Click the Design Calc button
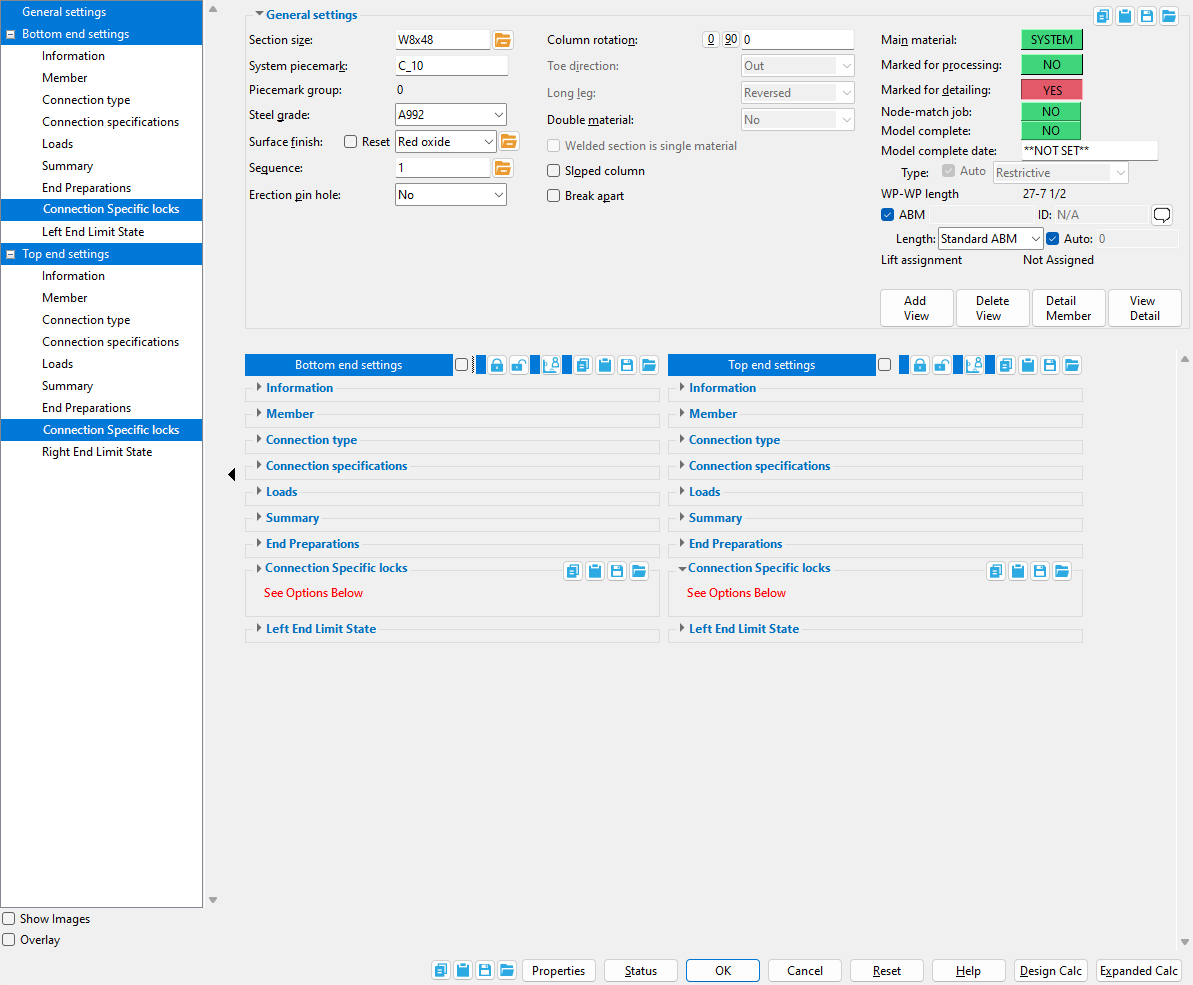 click(x=1051, y=971)
